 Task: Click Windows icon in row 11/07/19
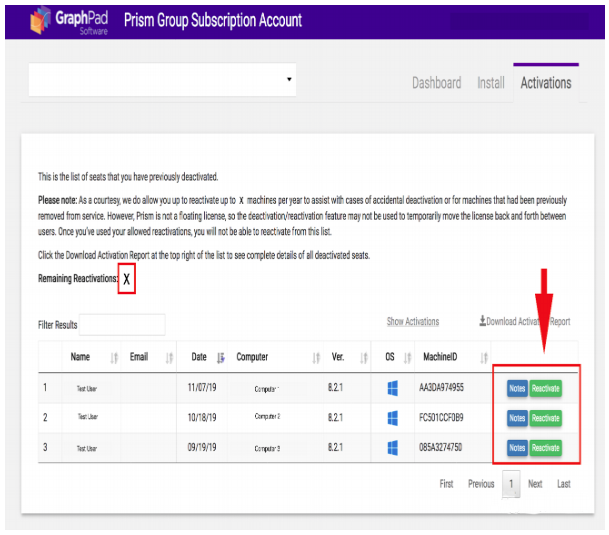[393, 388]
